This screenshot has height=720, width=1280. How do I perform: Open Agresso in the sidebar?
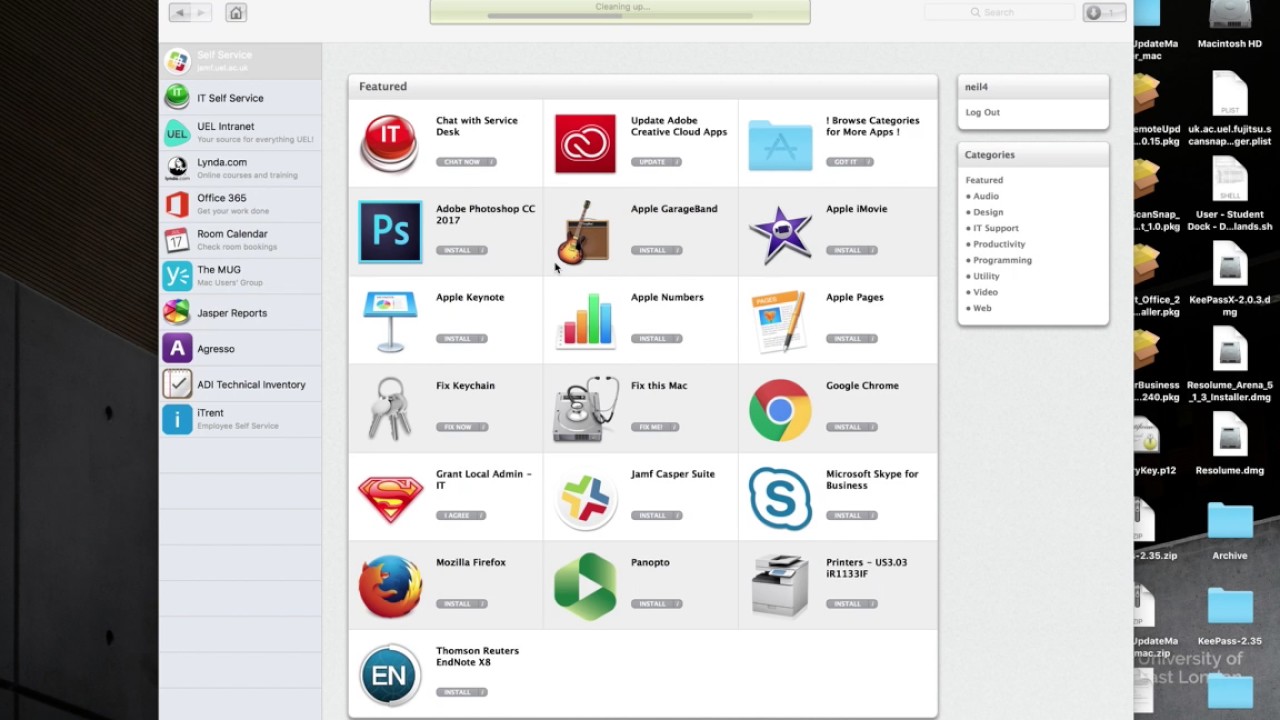pyautogui.click(x=241, y=349)
